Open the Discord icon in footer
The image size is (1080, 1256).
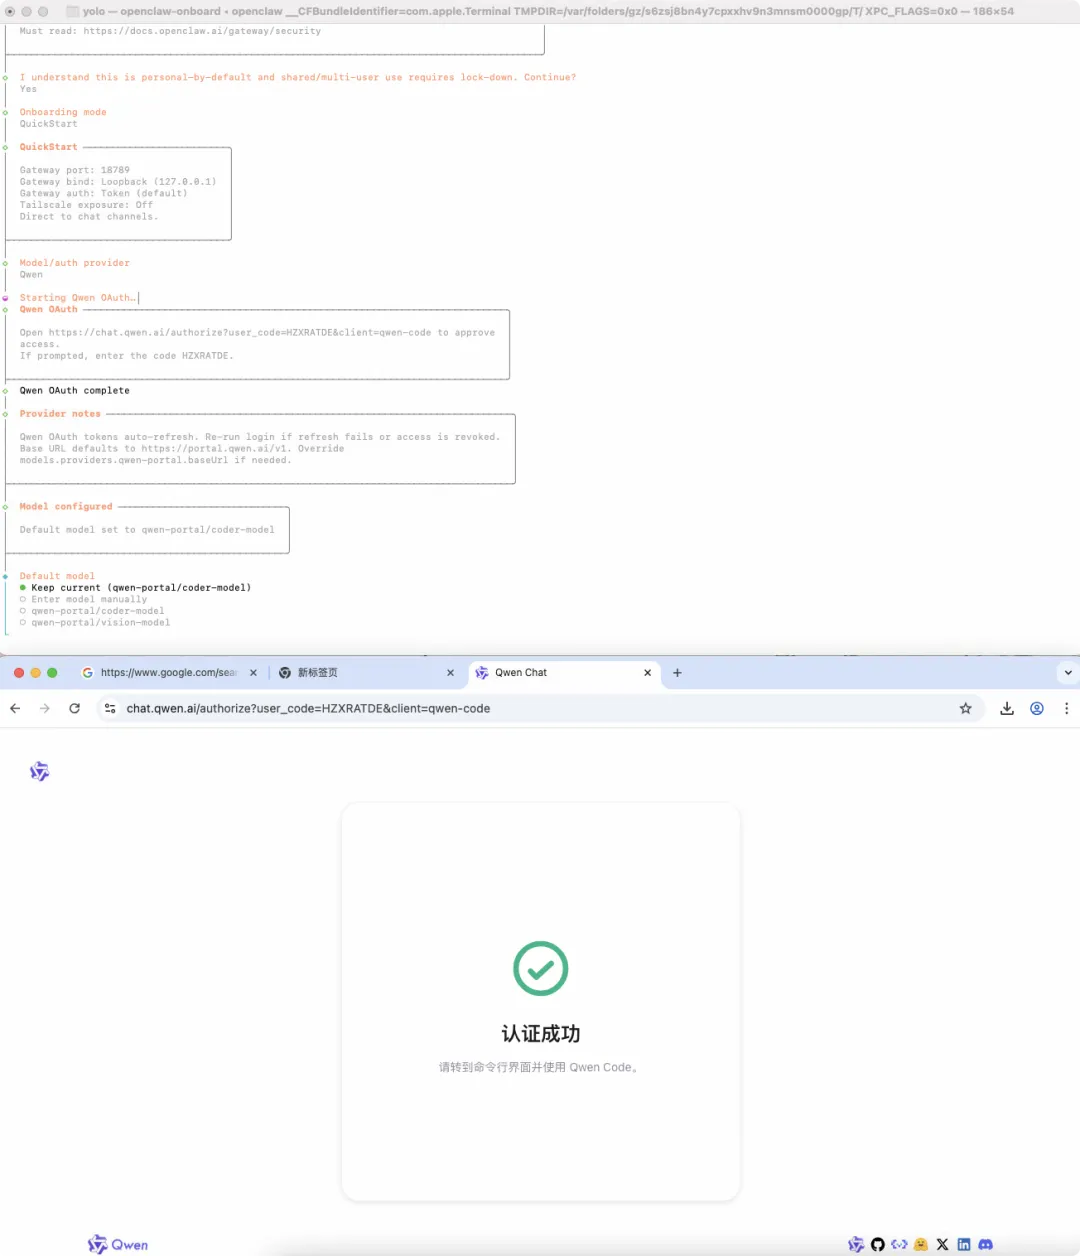coord(986,1245)
